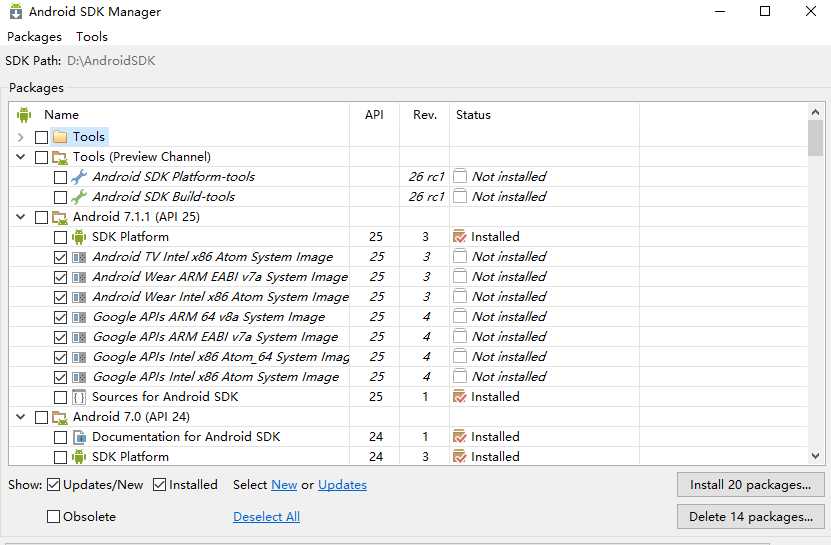831x545 pixels.
Task: Maximize the Android SDK Manager window
Action: [x=765, y=11]
